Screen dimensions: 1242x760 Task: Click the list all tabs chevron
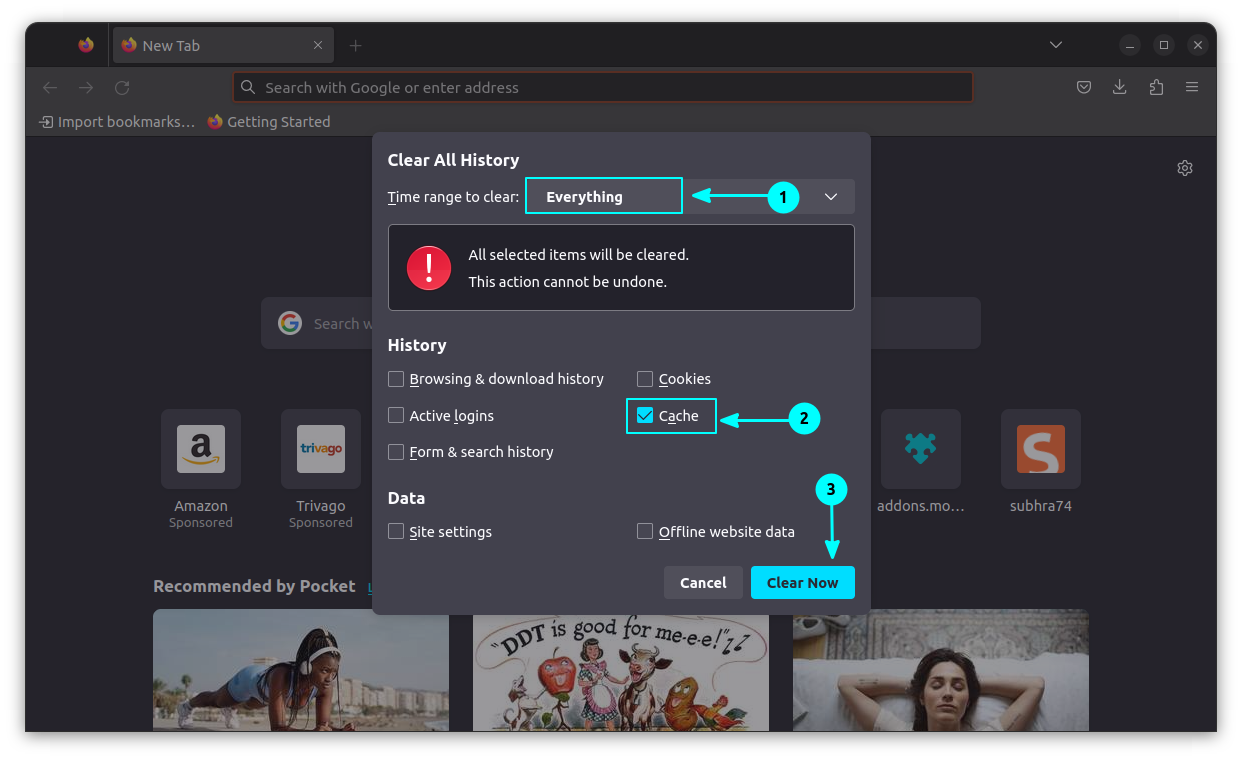(1056, 44)
